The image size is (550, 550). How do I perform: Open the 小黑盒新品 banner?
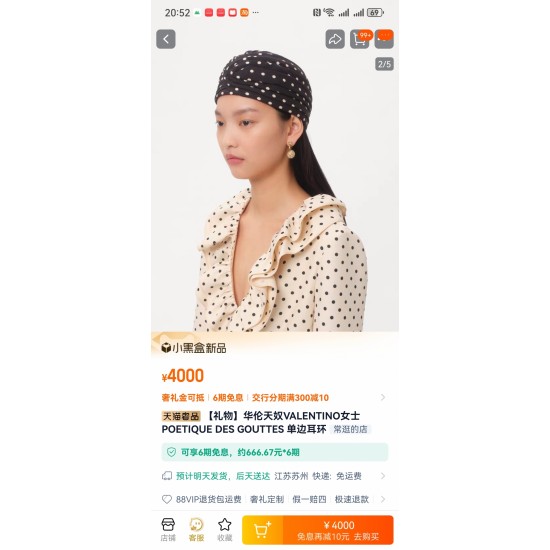pyautogui.click(x=194, y=348)
